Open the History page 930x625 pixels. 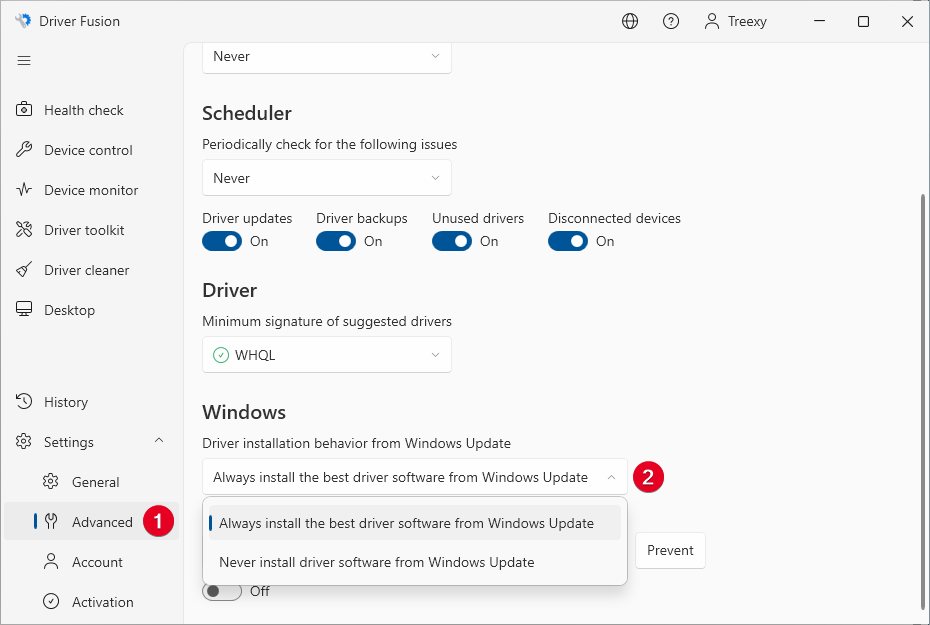click(91, 402)
